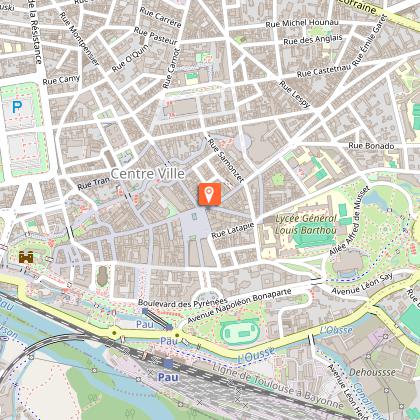Click the Rue Latapie street label
This screenshot has width=420, height=420.
pyautogui.click(x=232, y=231)
